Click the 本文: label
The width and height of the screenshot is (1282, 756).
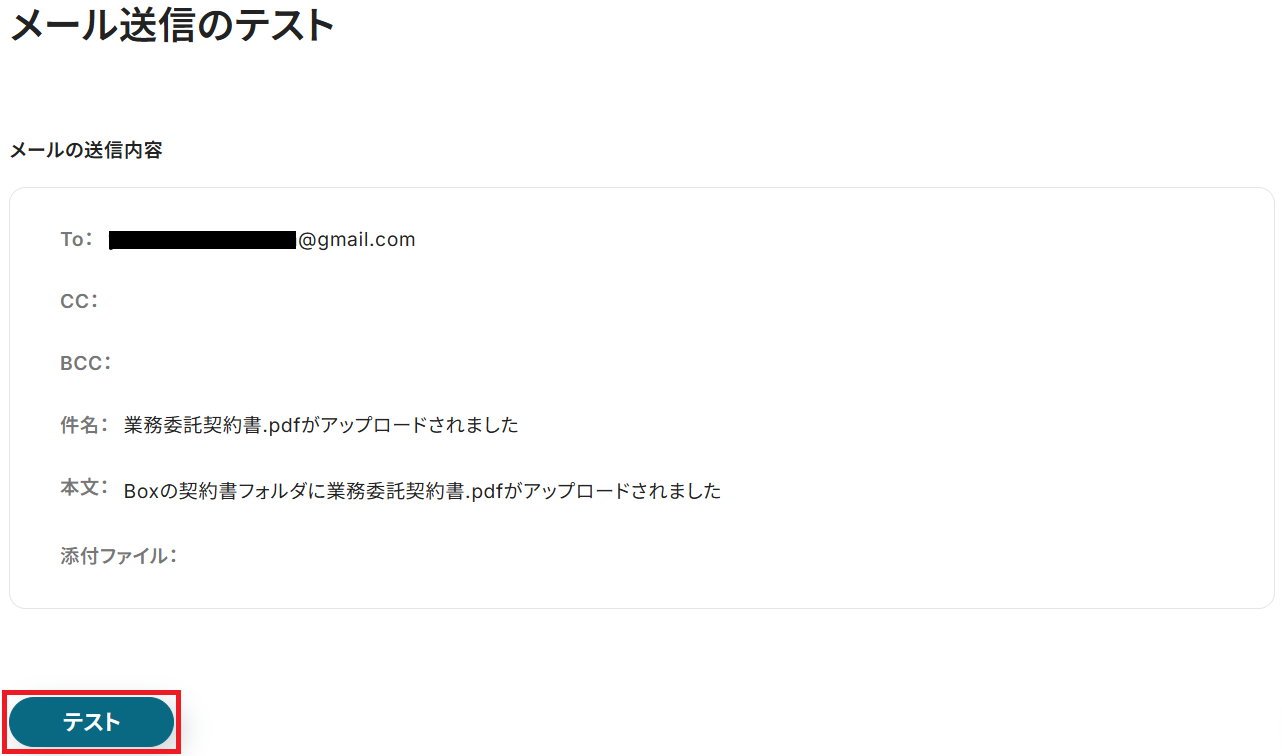[x=84, y=488]
